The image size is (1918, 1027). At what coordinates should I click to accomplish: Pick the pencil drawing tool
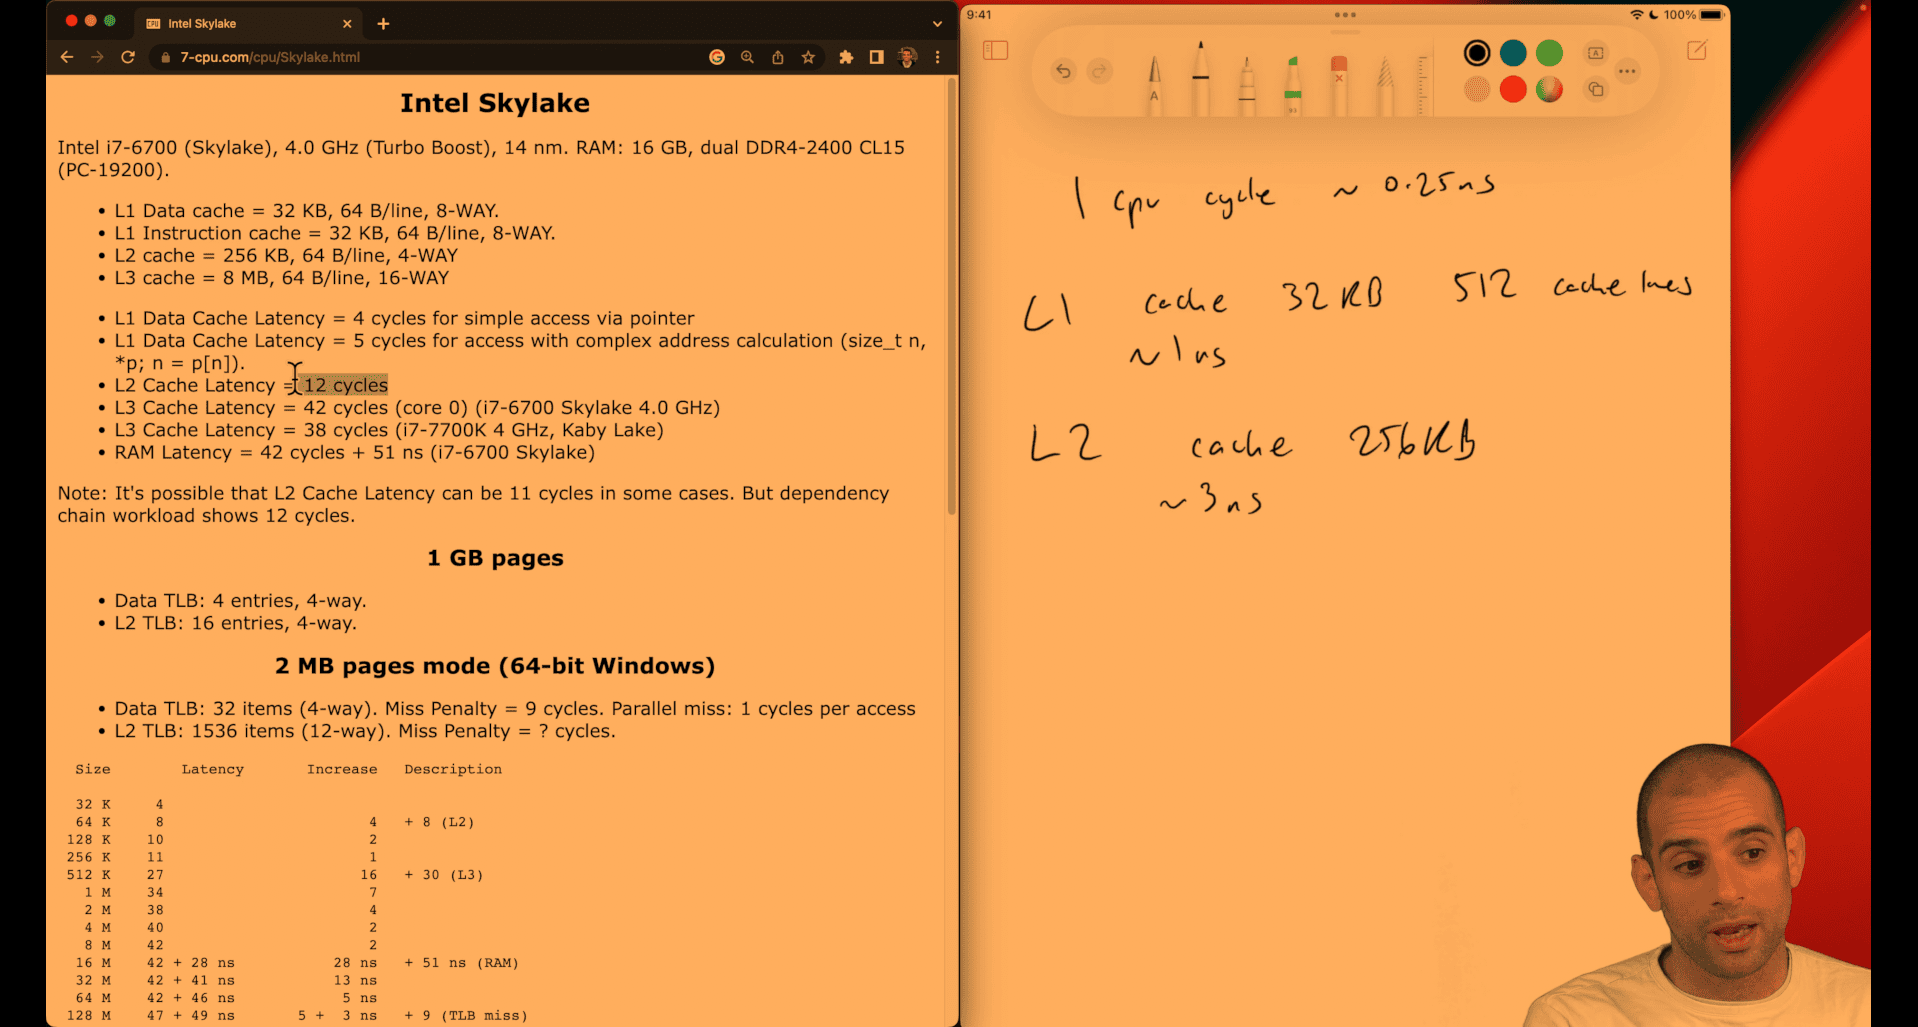point(1385,85)
